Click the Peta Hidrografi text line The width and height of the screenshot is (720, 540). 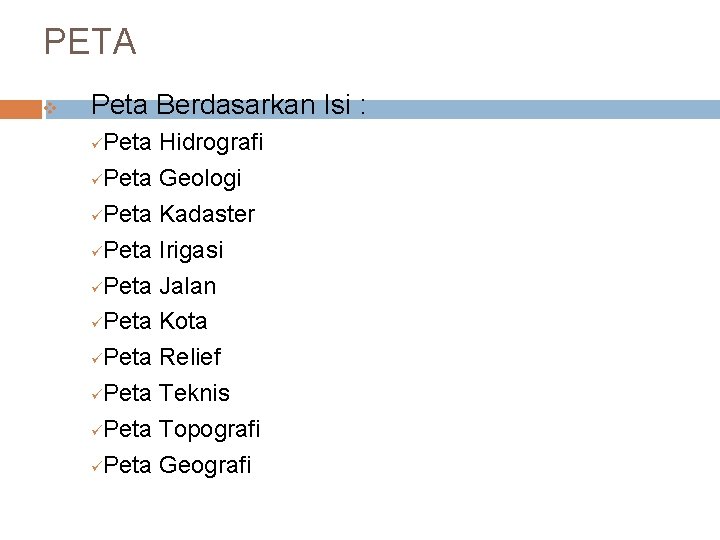tap(183, 143)
